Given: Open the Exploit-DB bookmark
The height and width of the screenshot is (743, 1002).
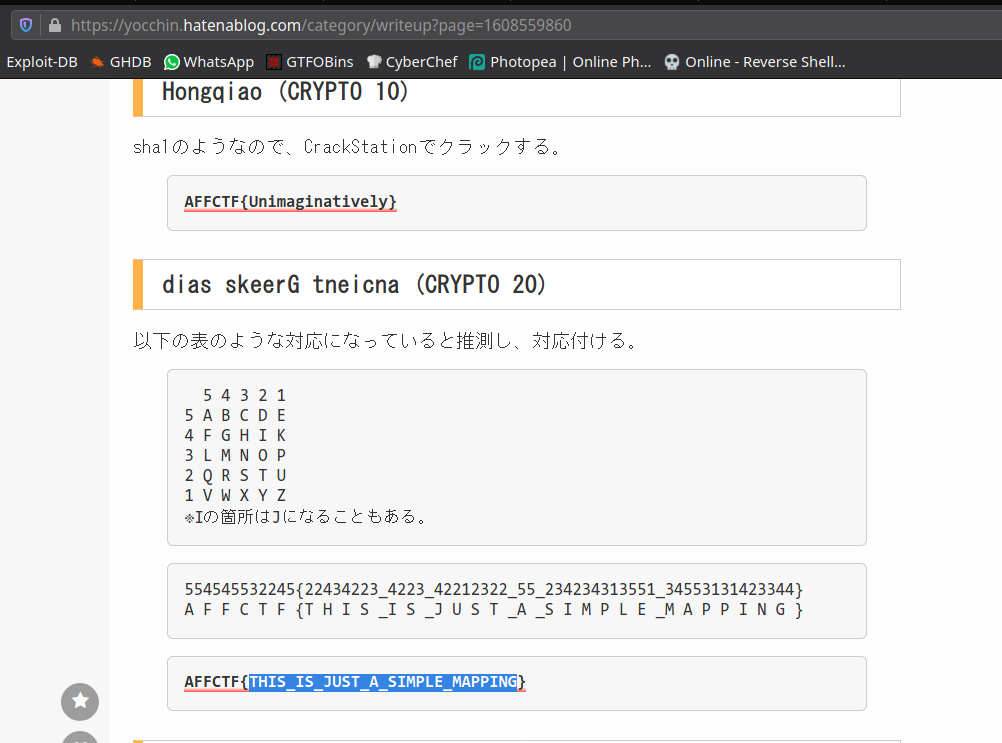Looking at the screenshot, I should pos(42,62).
